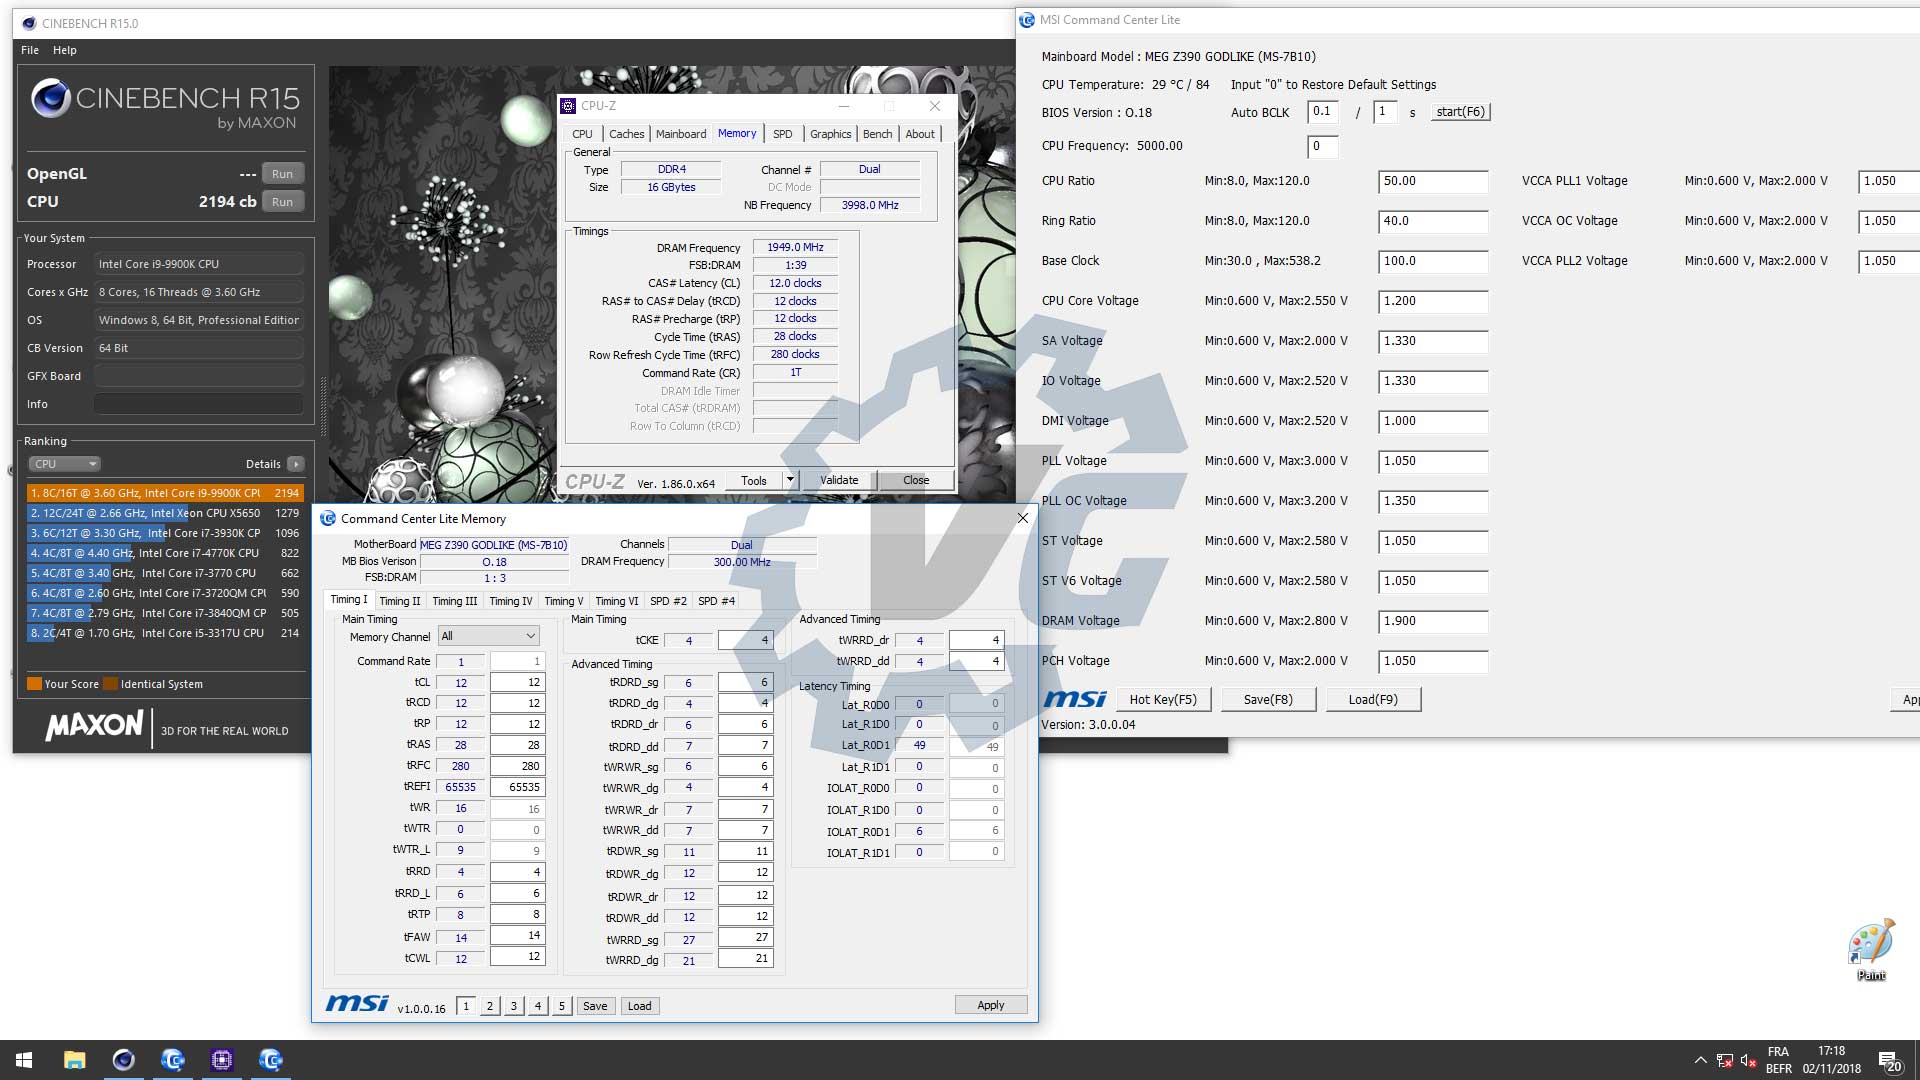Select Xeon X5650 ranking row
The image size is (1920, 1080).
pyautogui.click(x=165, y=513)
